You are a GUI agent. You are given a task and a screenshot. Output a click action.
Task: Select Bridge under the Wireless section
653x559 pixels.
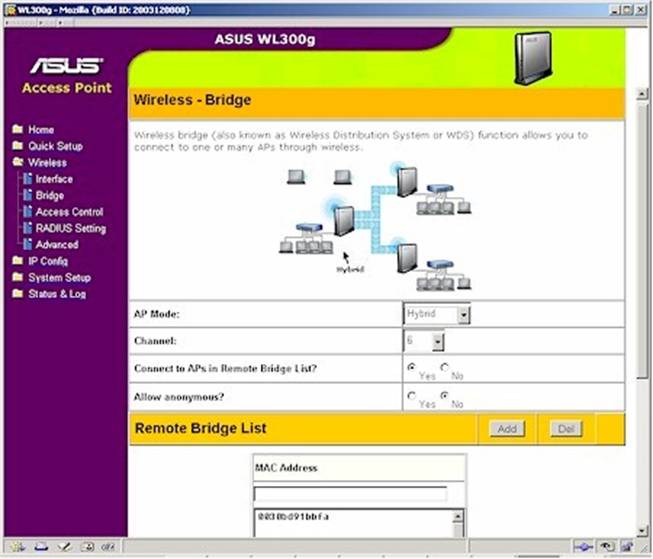(x=50, y=195)
